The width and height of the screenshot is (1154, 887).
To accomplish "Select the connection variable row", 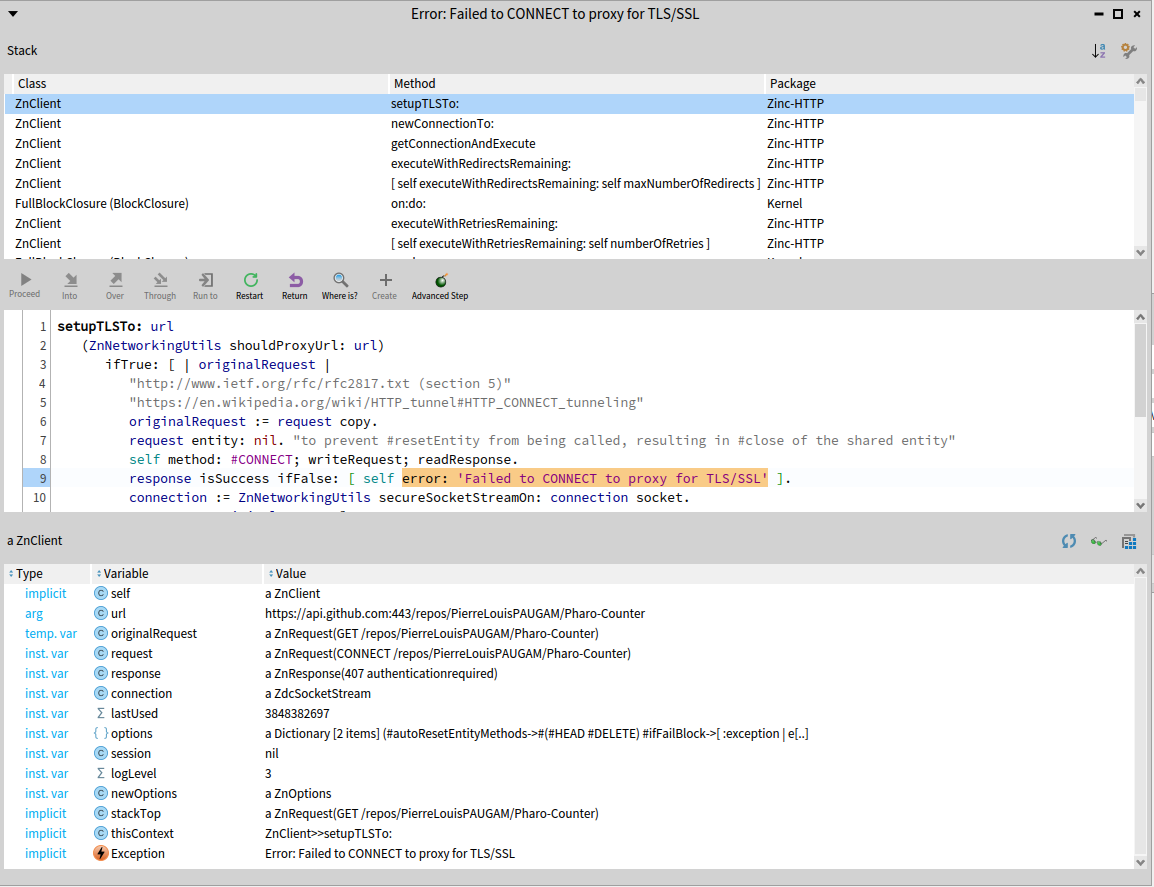I will (x=569, y=693).
